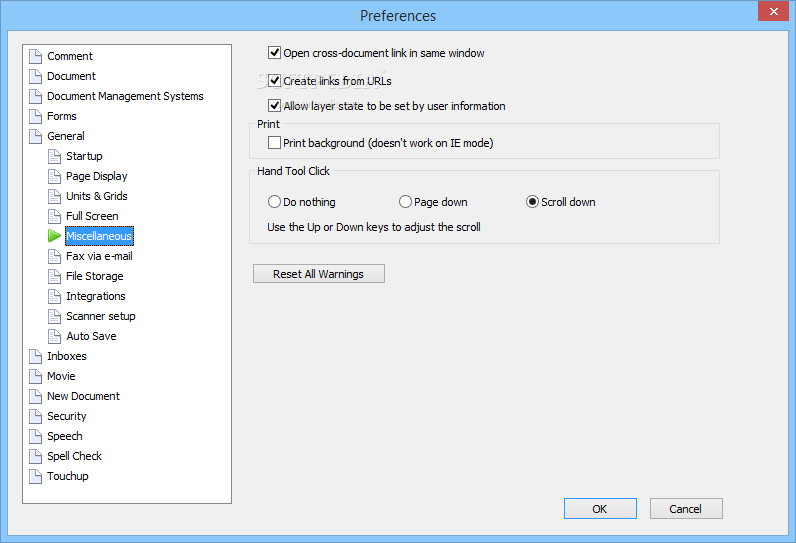Enable Print background checkbox
Viewport: 796px width, 543px height.
click(274, 143)
